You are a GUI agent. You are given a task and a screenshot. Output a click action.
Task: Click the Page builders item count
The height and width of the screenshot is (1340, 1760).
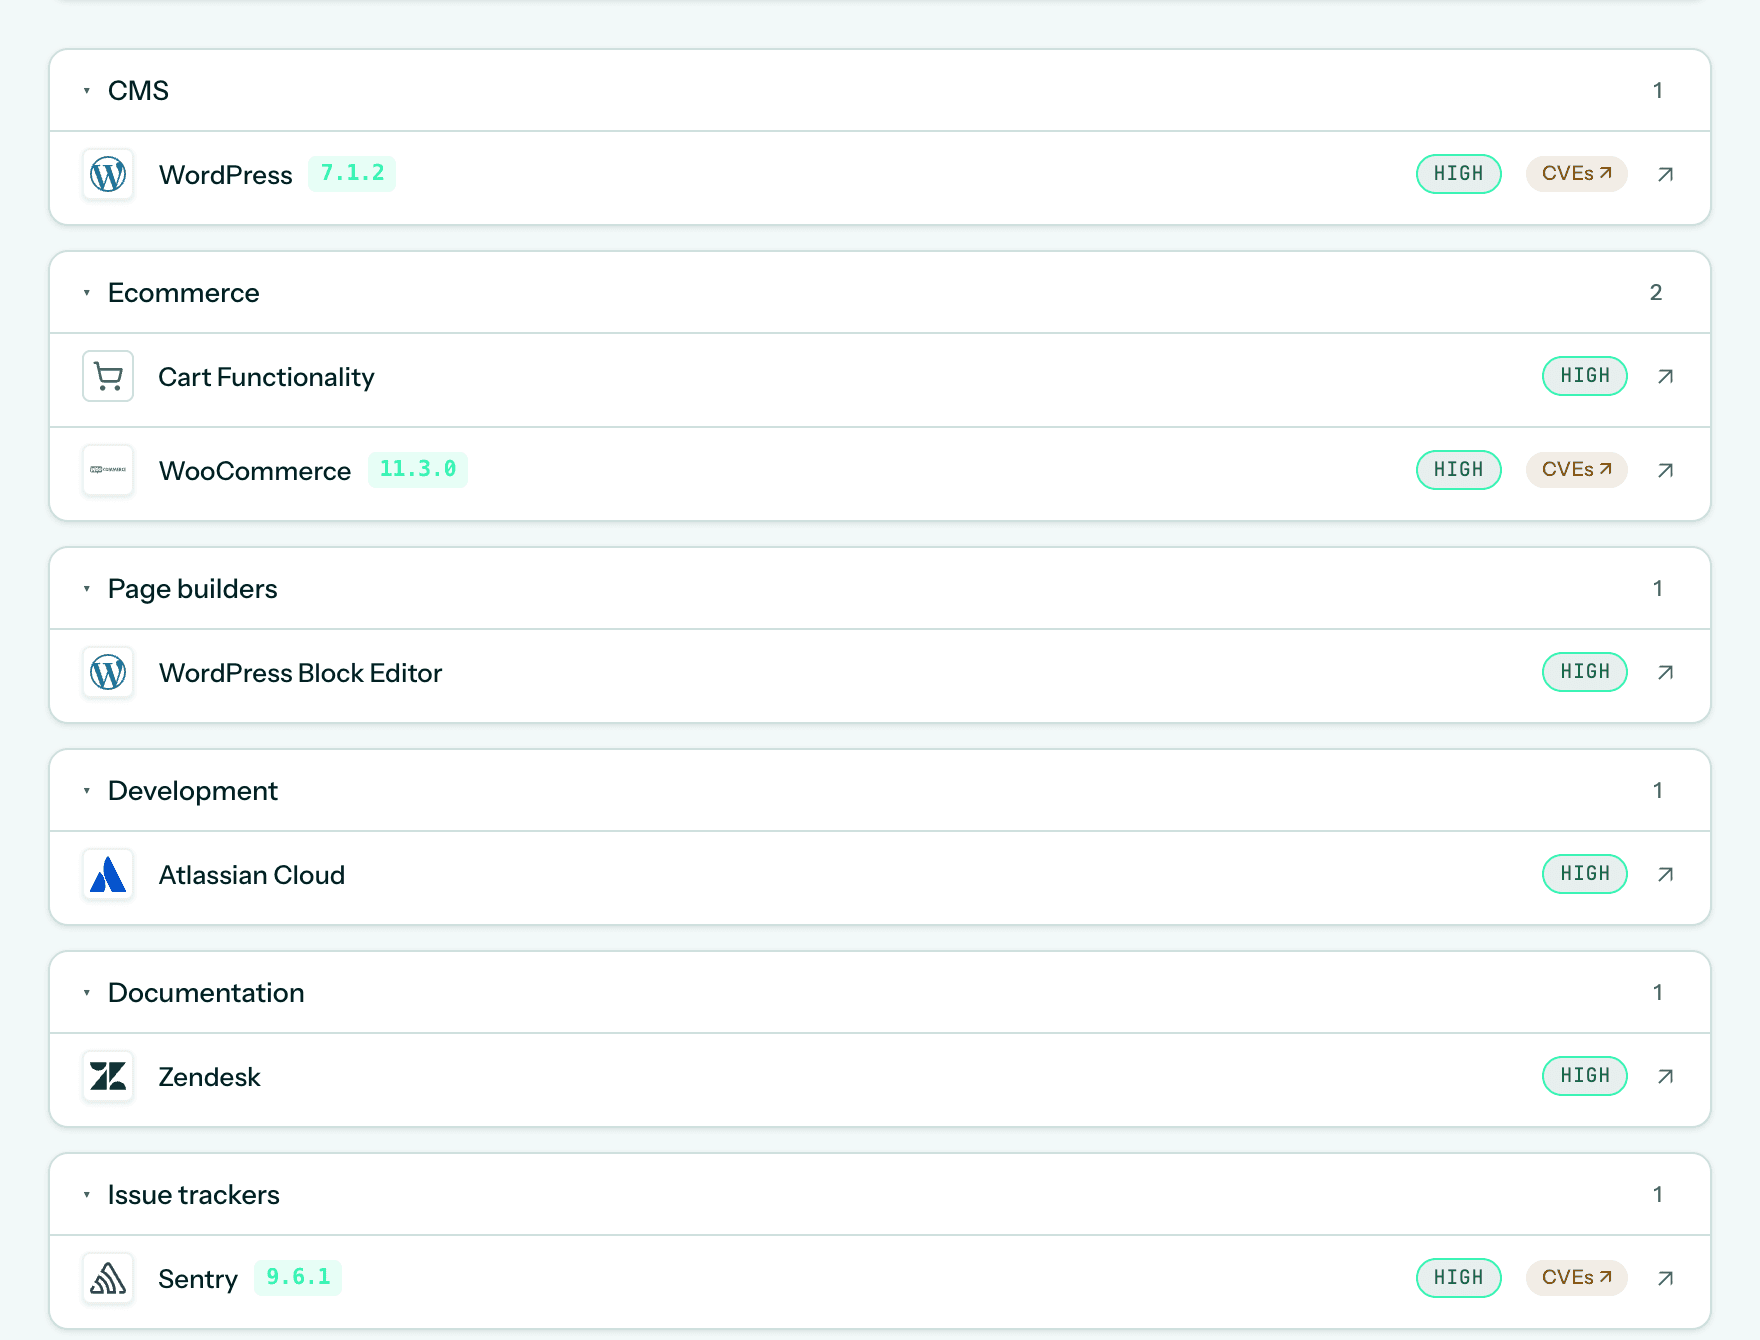pyautogui.click(x=1657, y=588)
